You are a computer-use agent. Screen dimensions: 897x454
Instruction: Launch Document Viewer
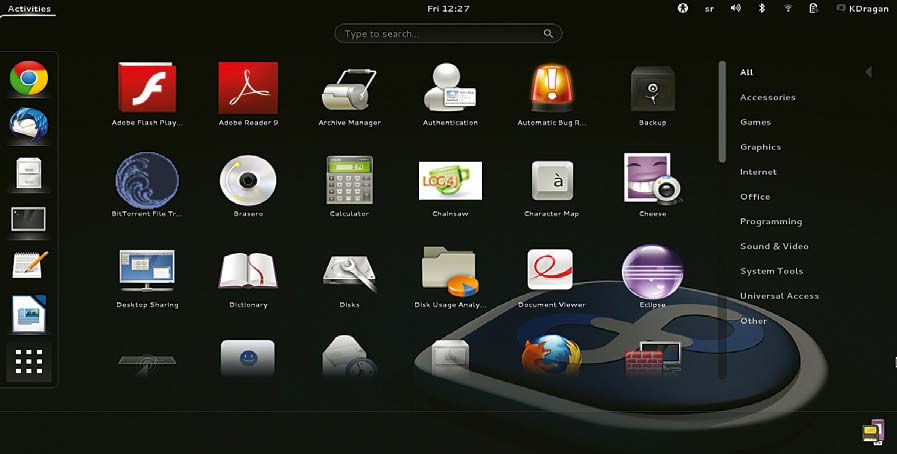pos(550,269)
